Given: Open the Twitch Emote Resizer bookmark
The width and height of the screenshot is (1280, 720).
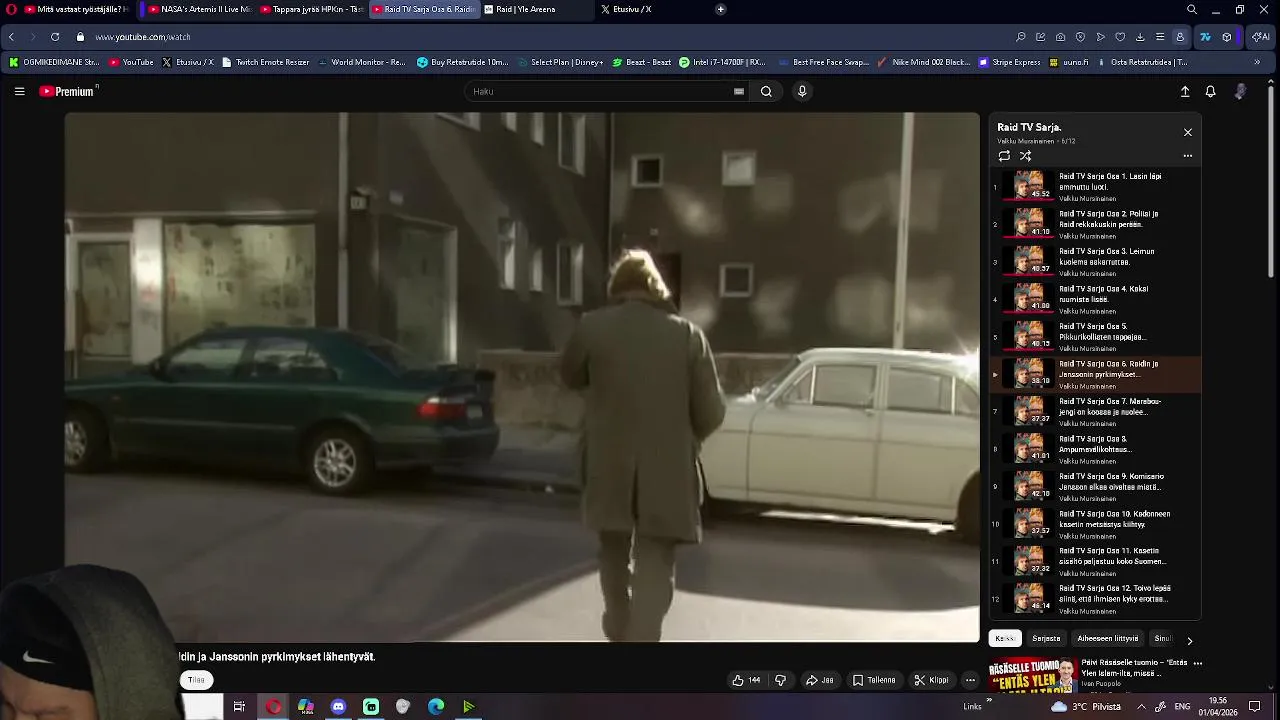Looking at the screenshot, I should point(266,62).
